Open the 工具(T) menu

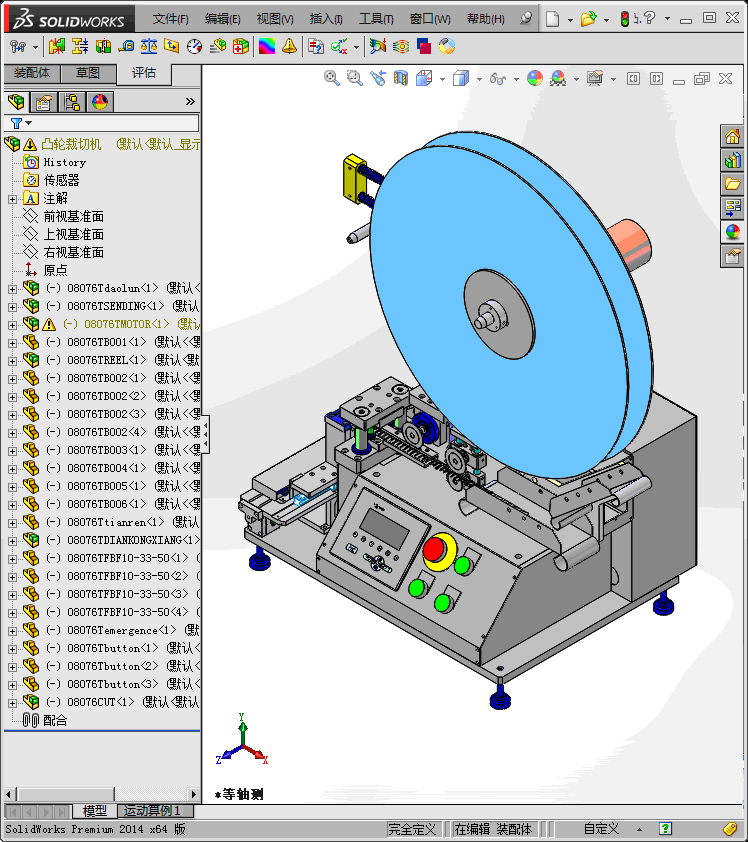coord(376,19)
